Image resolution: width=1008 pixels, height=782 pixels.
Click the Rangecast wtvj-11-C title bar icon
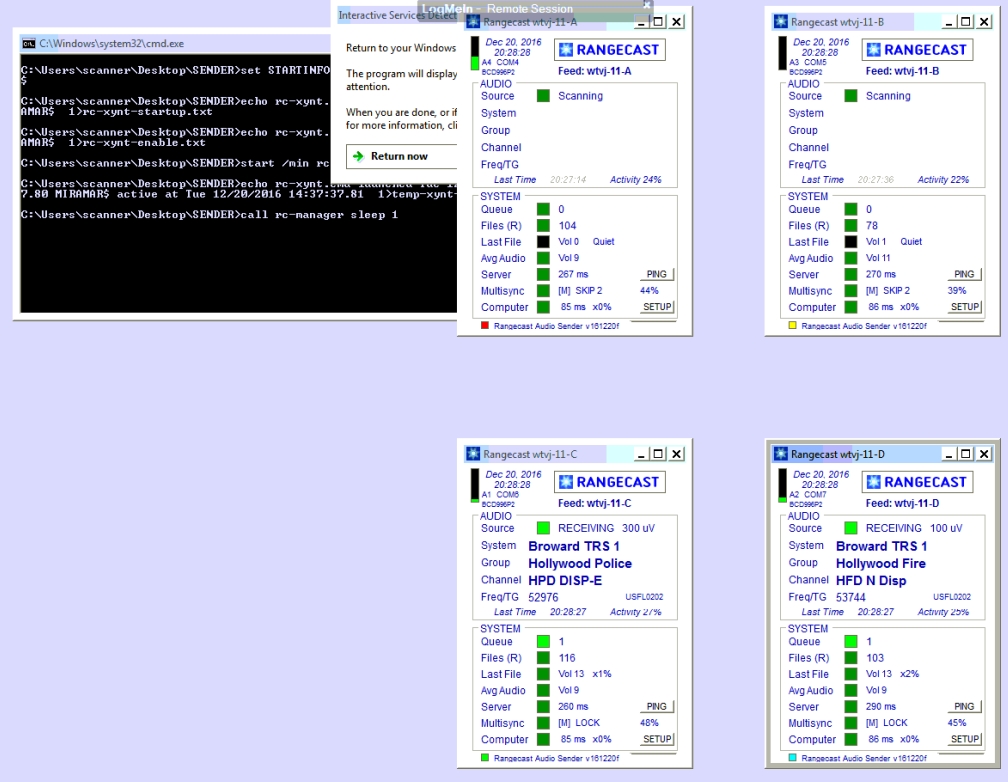click(473, 454)
